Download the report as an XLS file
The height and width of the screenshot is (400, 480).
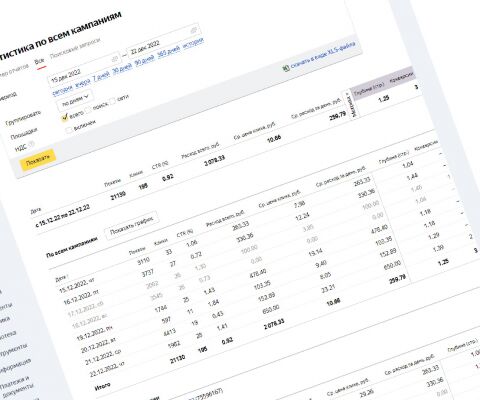(323, 55)
